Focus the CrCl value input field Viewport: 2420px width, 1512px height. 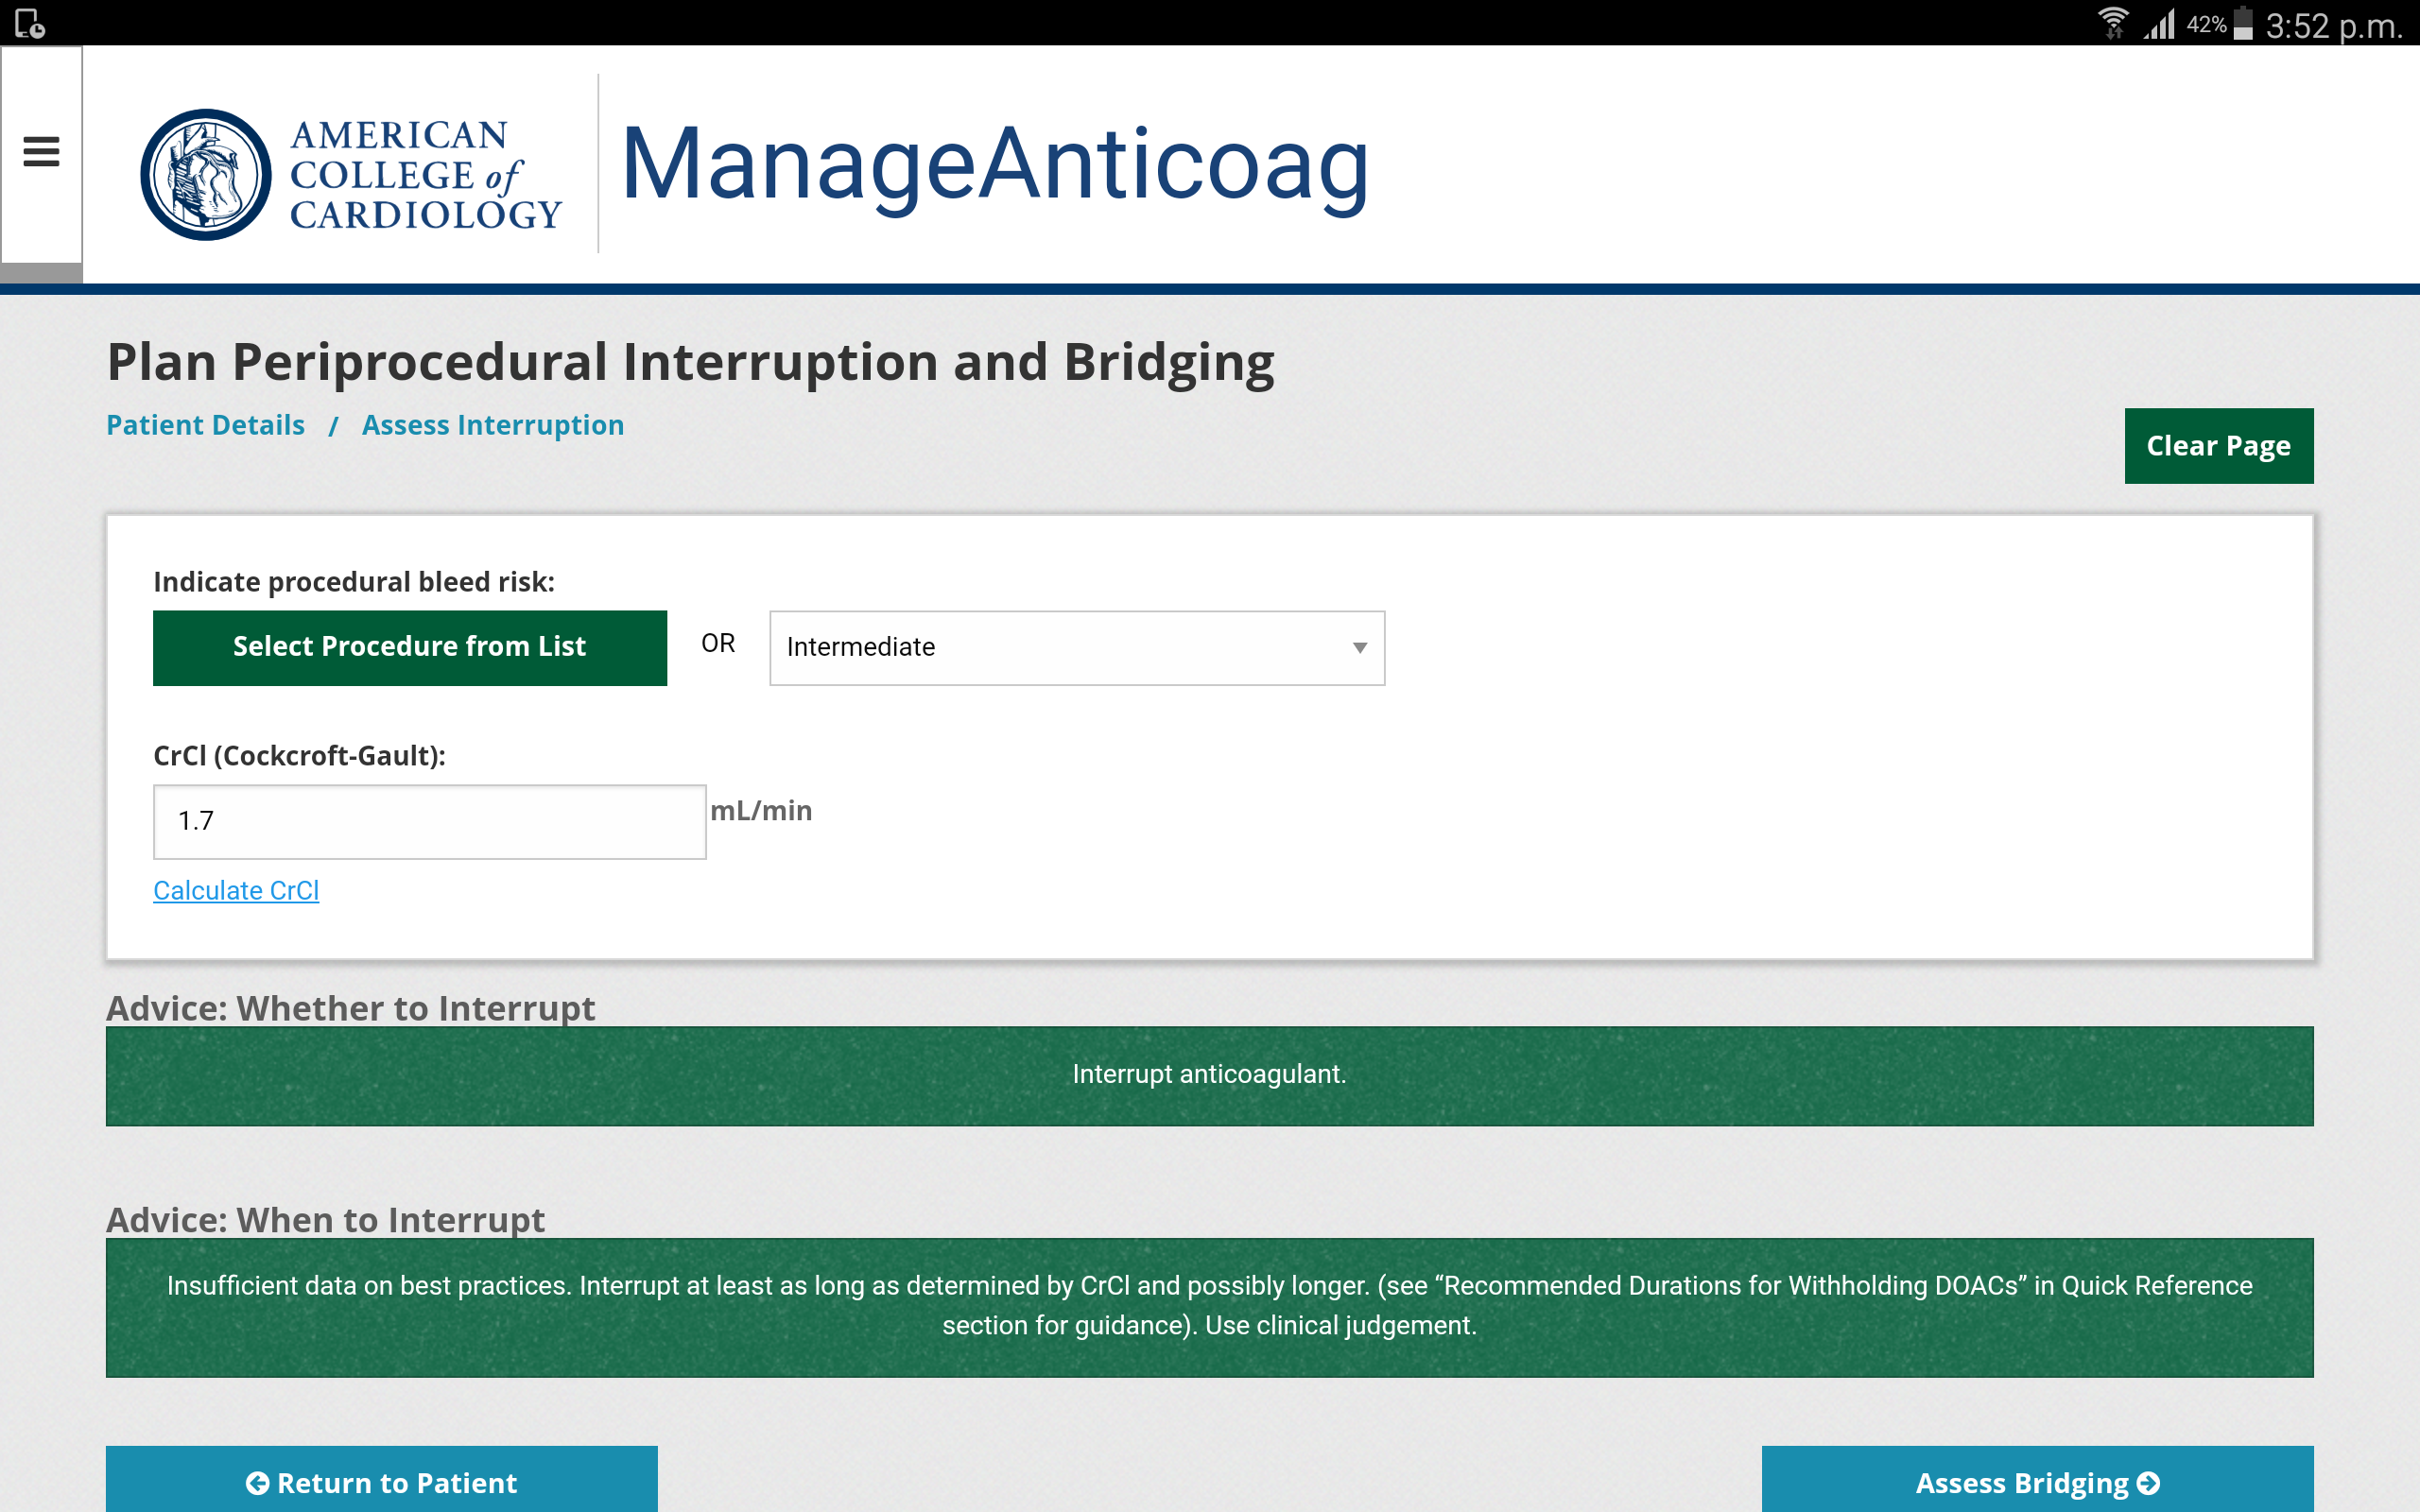click(430, 821)
